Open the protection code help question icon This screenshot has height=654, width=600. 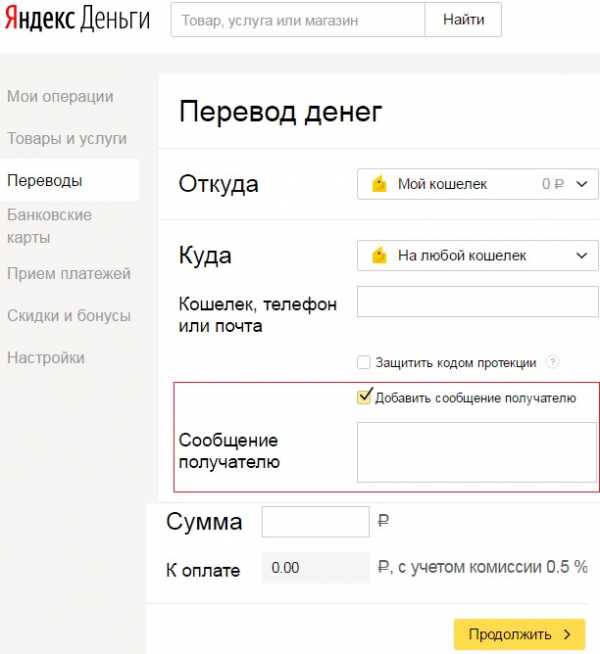pos(552,362)
